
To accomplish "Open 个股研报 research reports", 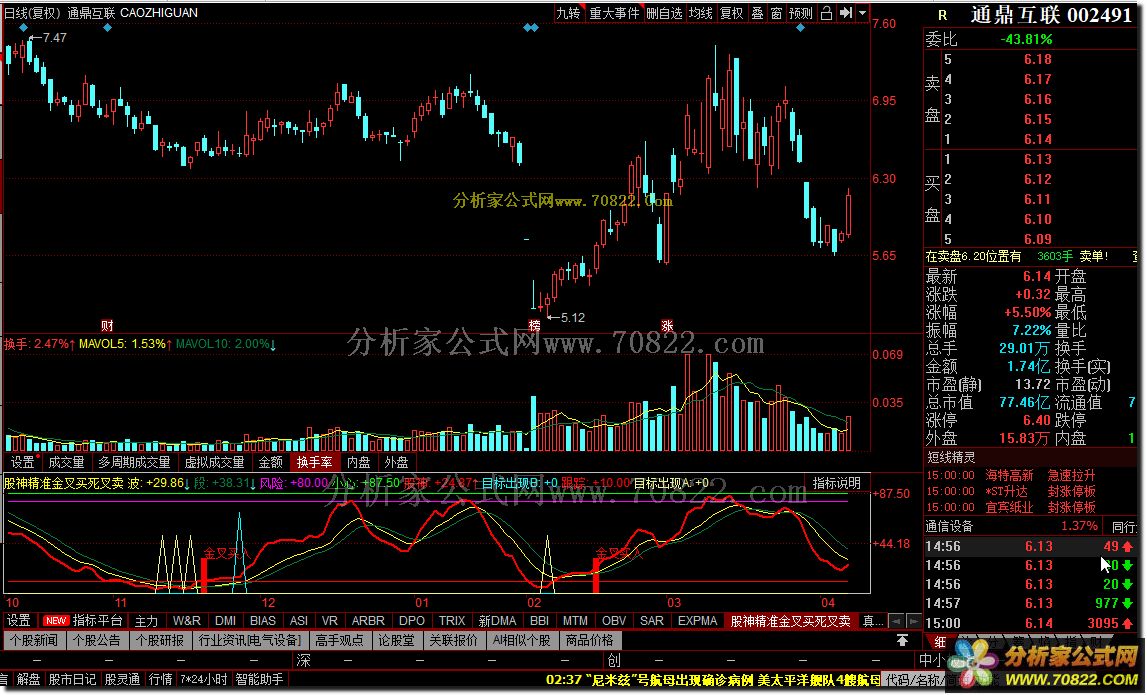I will 160,640.
